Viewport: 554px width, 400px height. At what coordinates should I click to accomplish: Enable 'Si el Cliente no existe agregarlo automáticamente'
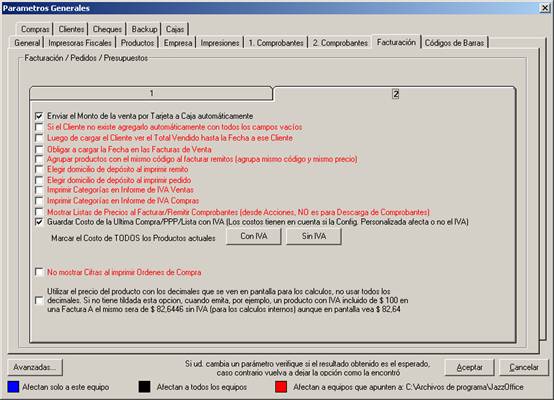point(39,127)
